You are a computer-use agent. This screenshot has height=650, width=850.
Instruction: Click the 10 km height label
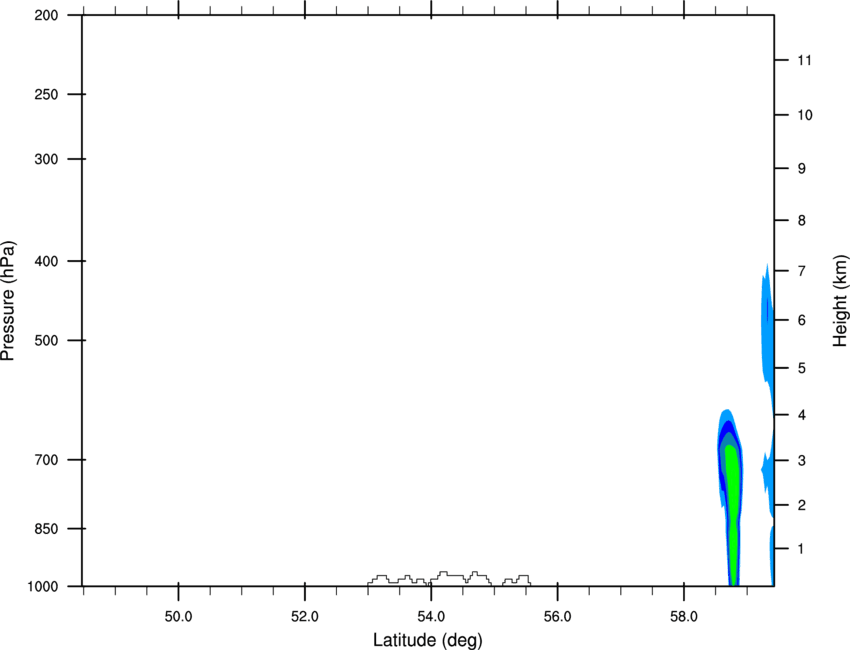tap(805, 115)
